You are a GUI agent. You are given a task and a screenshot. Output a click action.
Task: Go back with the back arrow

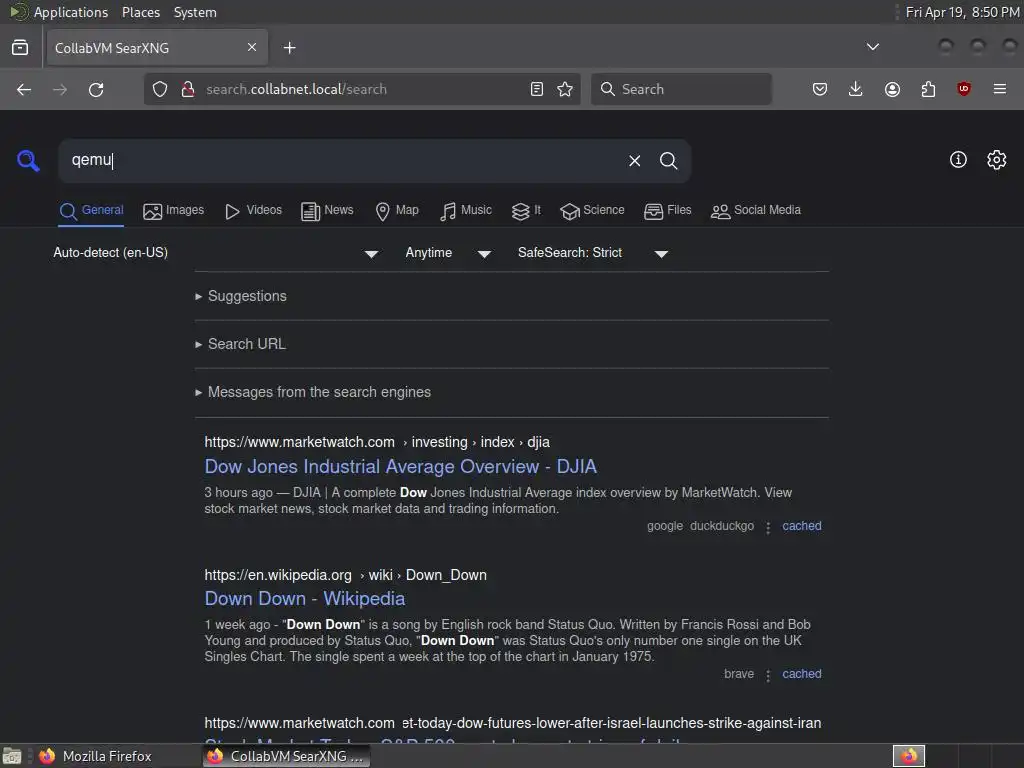coord(24,89)
